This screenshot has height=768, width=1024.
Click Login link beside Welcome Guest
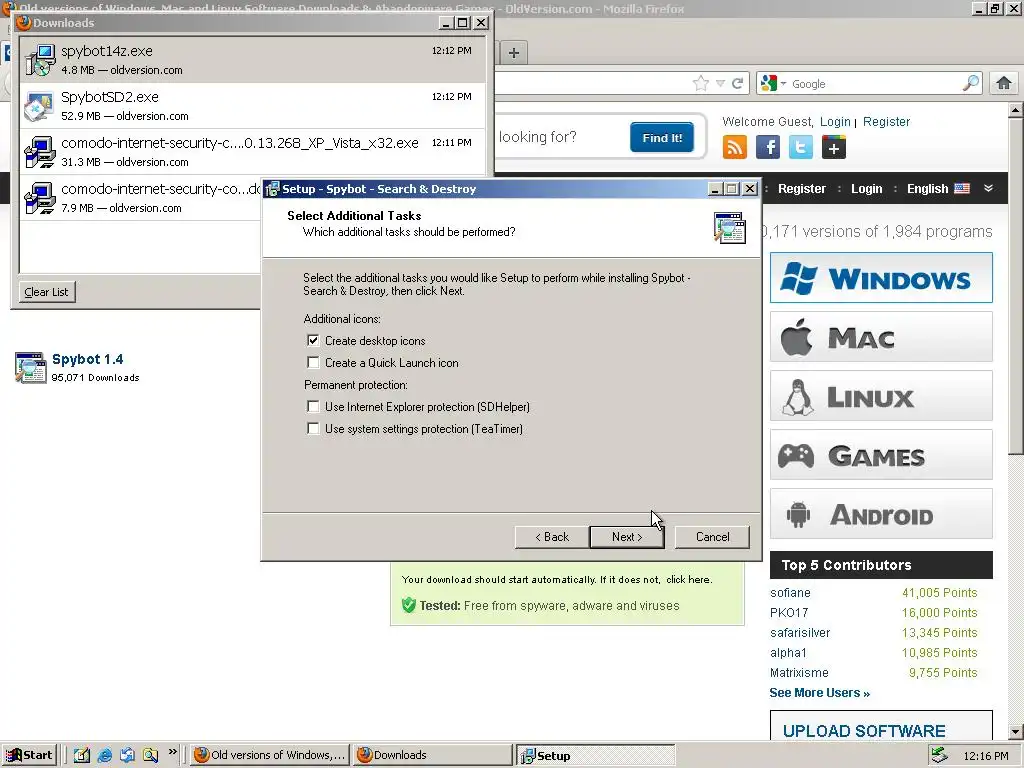click(x=835, y=121)
